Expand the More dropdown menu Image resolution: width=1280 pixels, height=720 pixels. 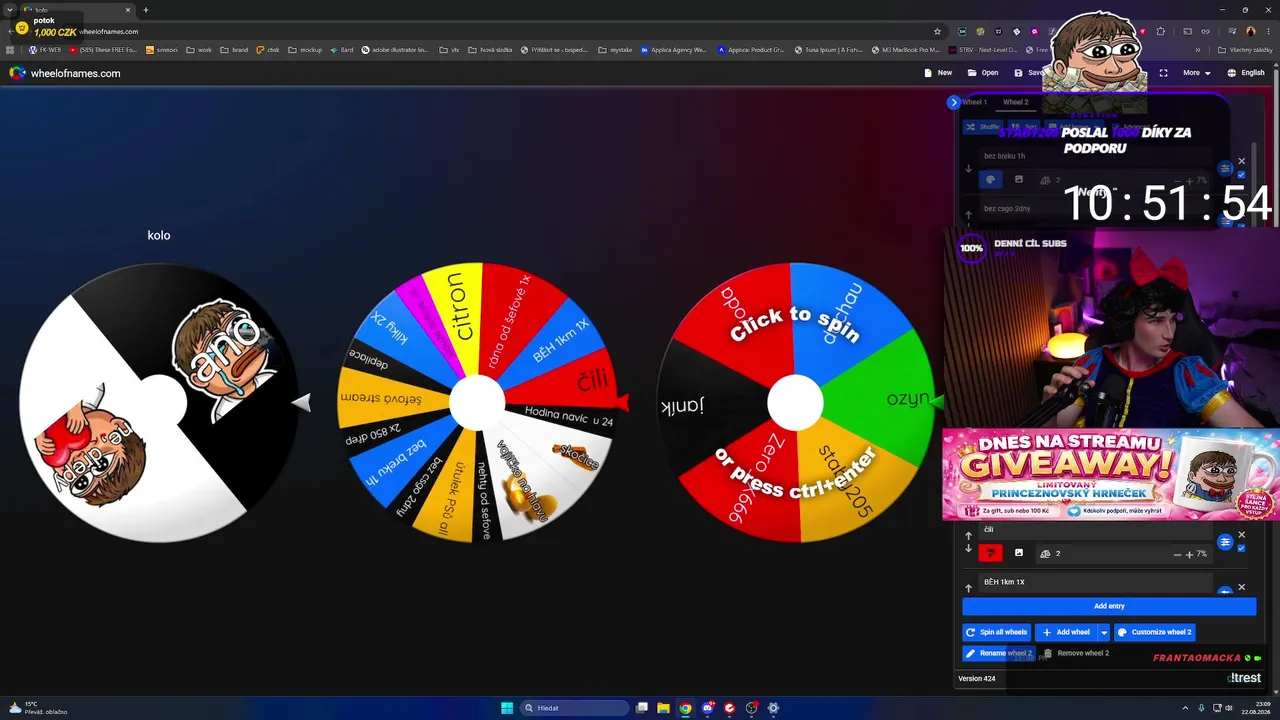[x=1197, y=73]
